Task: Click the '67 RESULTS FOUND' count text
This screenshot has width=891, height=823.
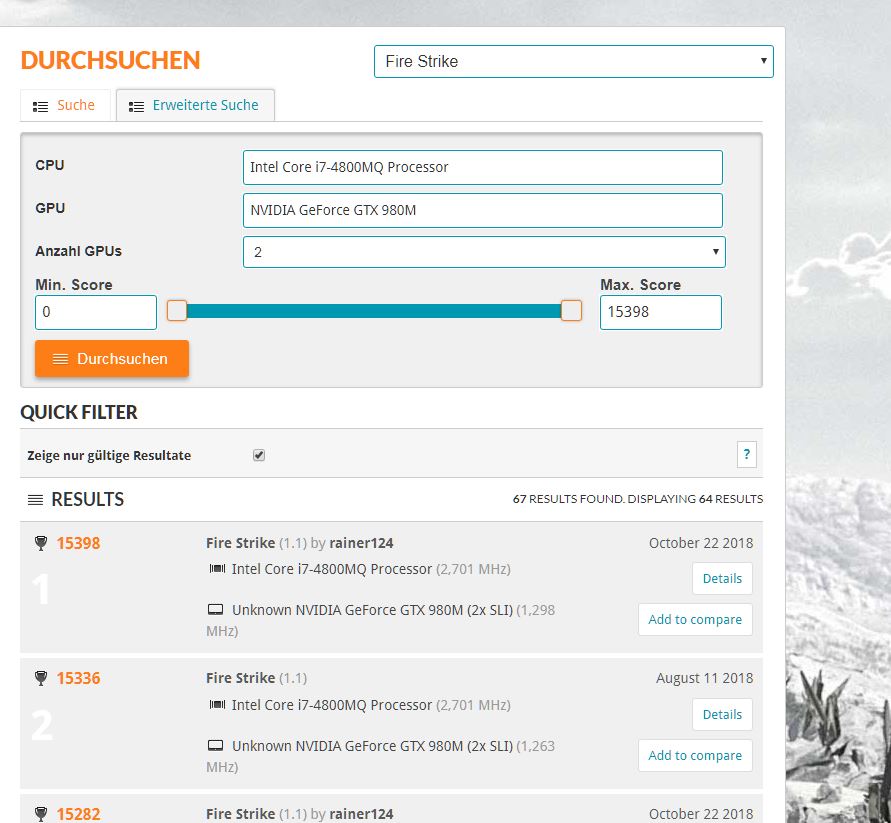Action: click(x=568, y=499)
